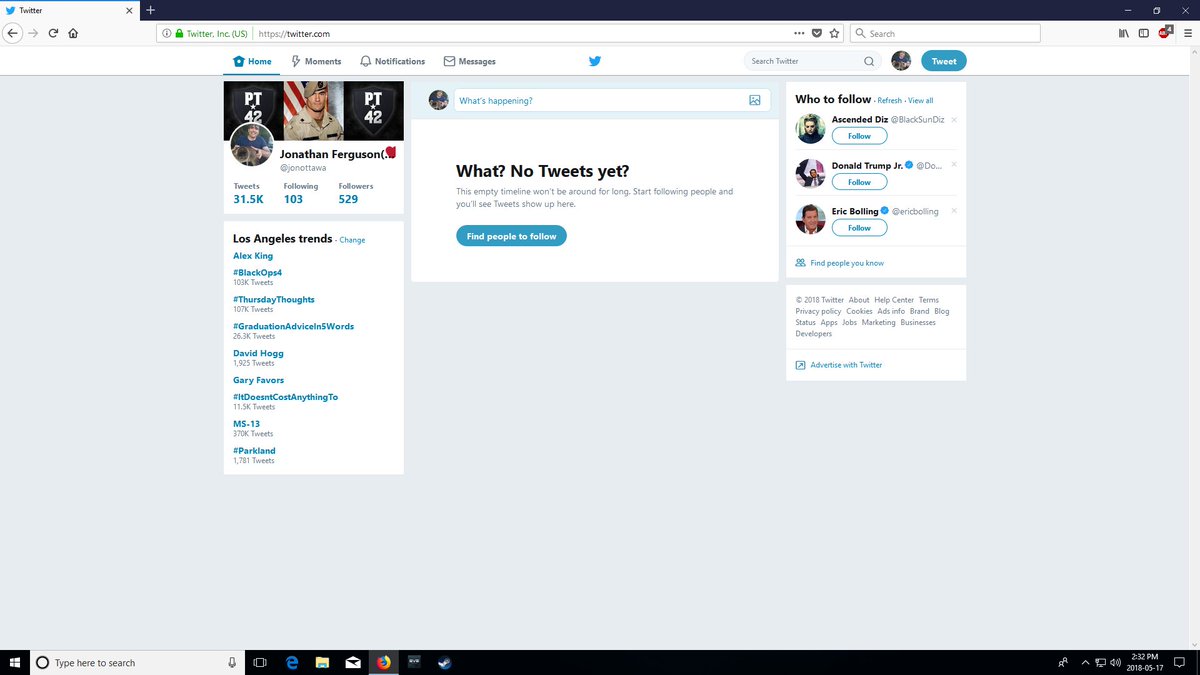This screenshot has width=1200, height=675.
Task: Save page to Pocket
Action: [x=817, y=33]
